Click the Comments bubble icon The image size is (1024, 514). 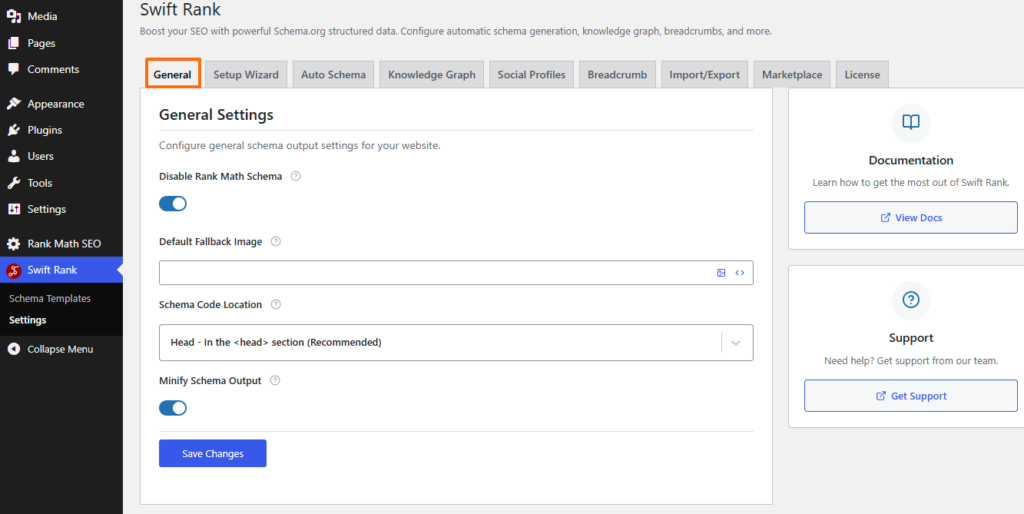click(14, 69)
